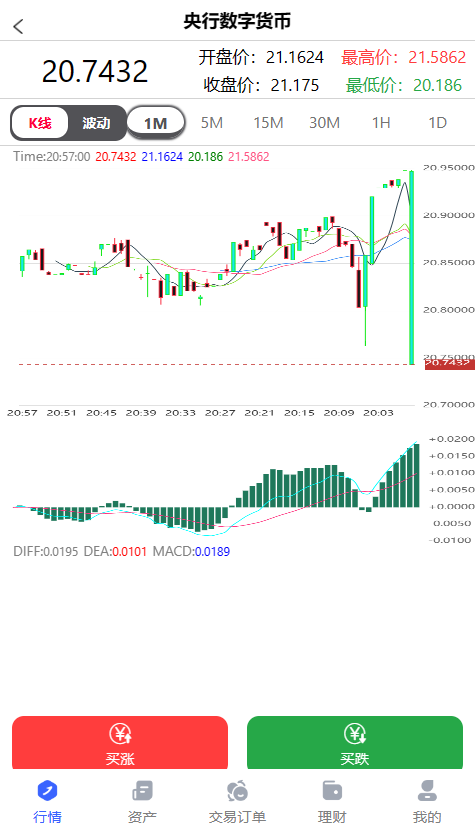Open the 理财 wallet icon
Screen dimensions: 475x831
[x=332, y=791]
